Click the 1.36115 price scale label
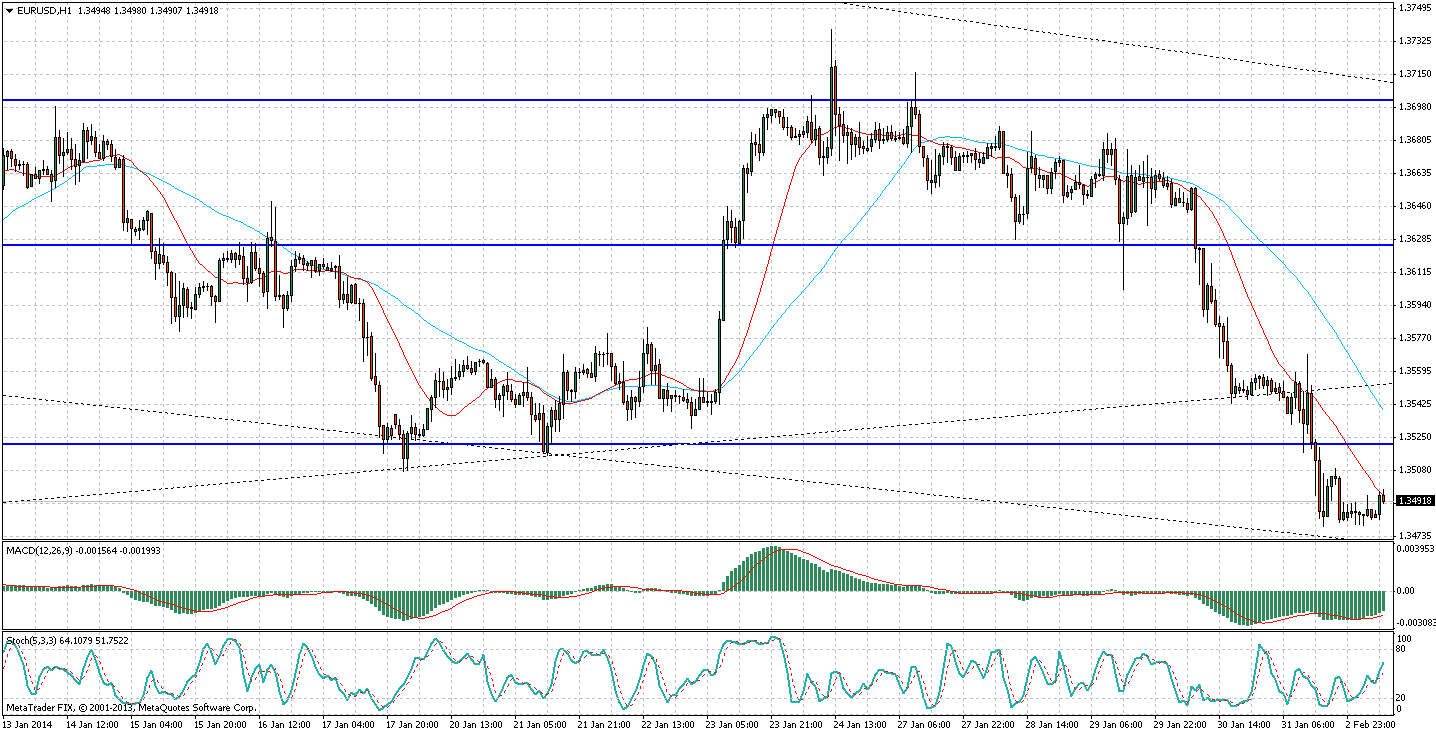Image resolution: width=1436 pixels, height=733 pixels. point(1414,272)
